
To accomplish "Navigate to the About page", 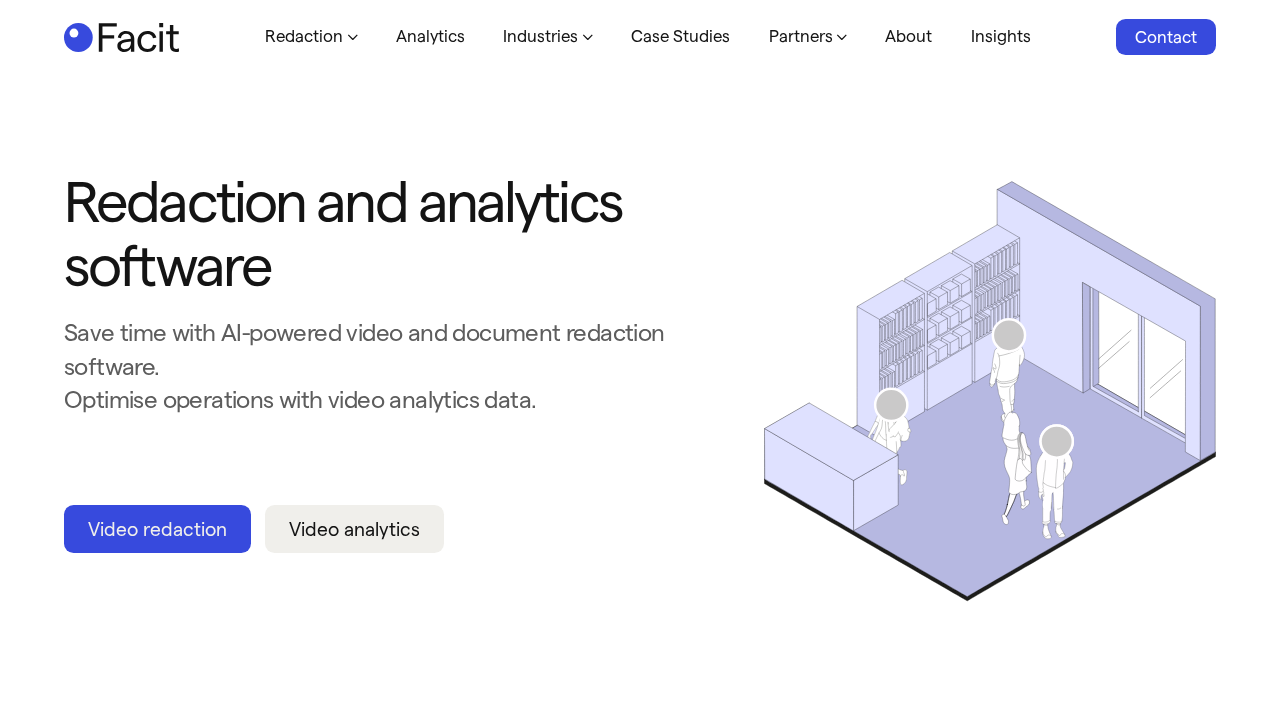I will 907,36.
